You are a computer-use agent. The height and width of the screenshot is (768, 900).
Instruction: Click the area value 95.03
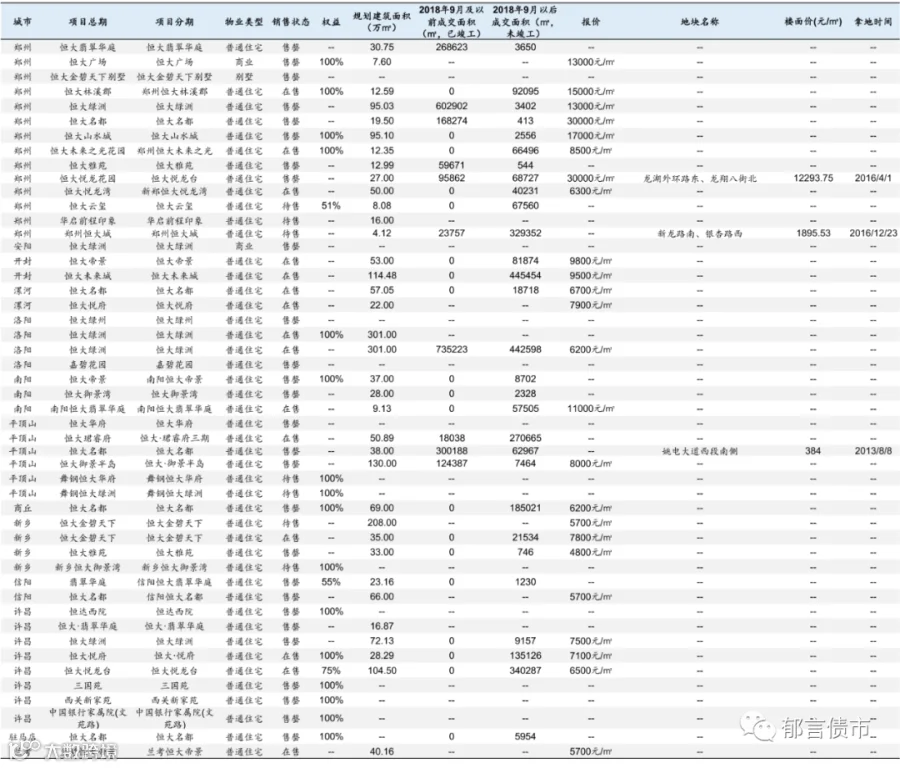tap(382, 106)
